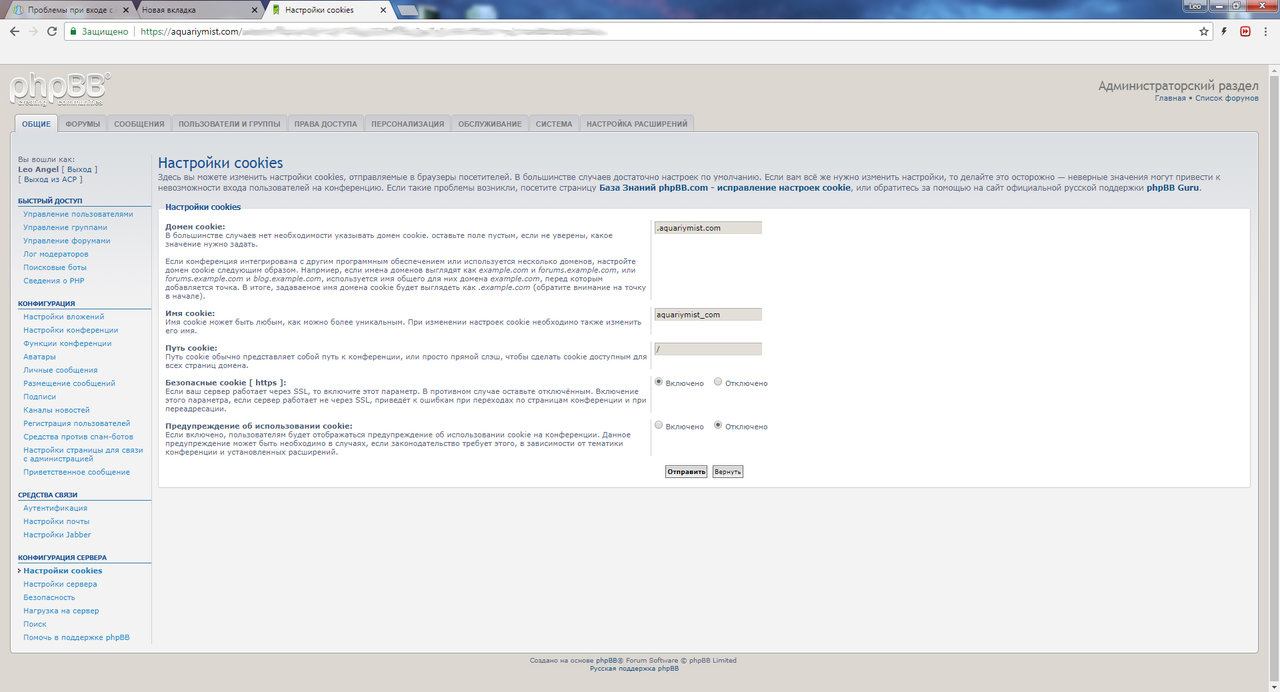Open a new browser tab

(x=408, y=10)
